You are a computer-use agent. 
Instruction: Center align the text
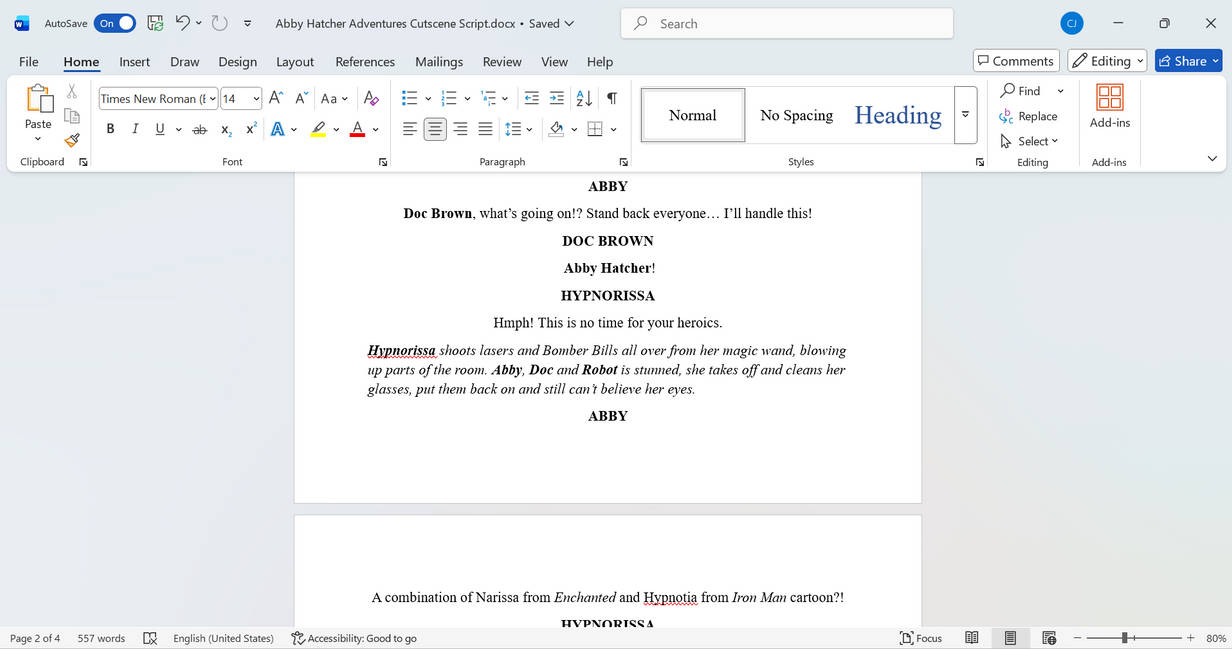point(435,129)
